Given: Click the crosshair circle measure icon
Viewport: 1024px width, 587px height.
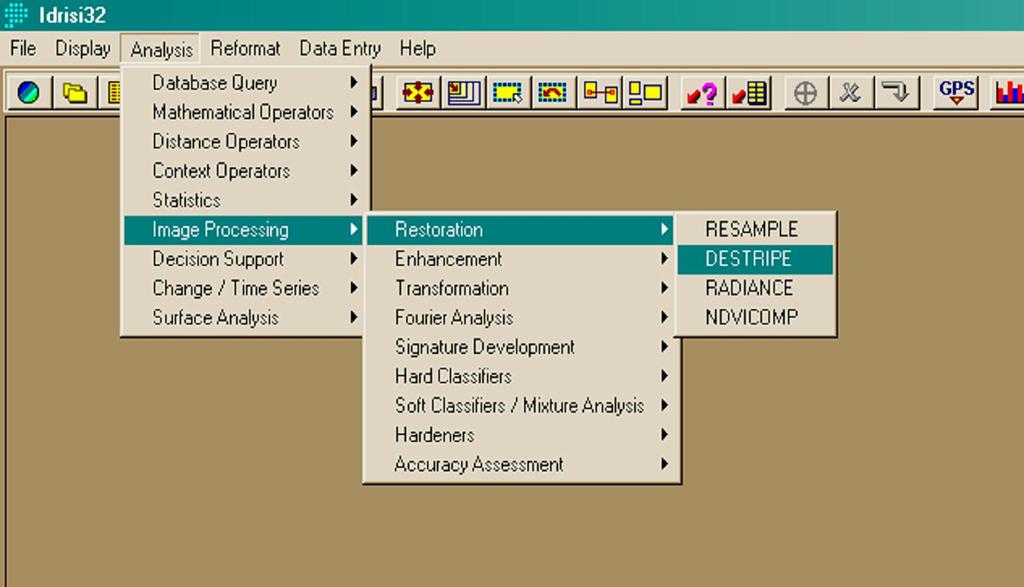Looking at the screenshot, I should coord(805,93).
